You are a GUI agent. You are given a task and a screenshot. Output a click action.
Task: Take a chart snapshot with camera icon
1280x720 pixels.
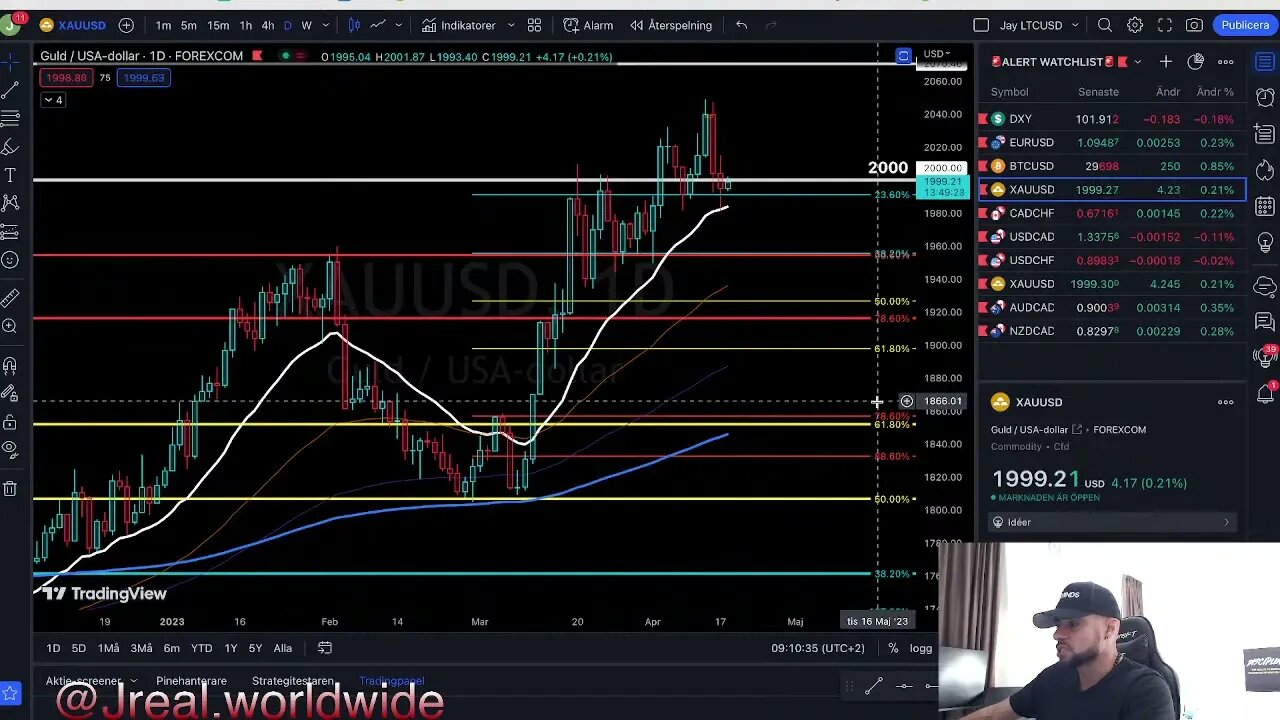(1194, 25)
